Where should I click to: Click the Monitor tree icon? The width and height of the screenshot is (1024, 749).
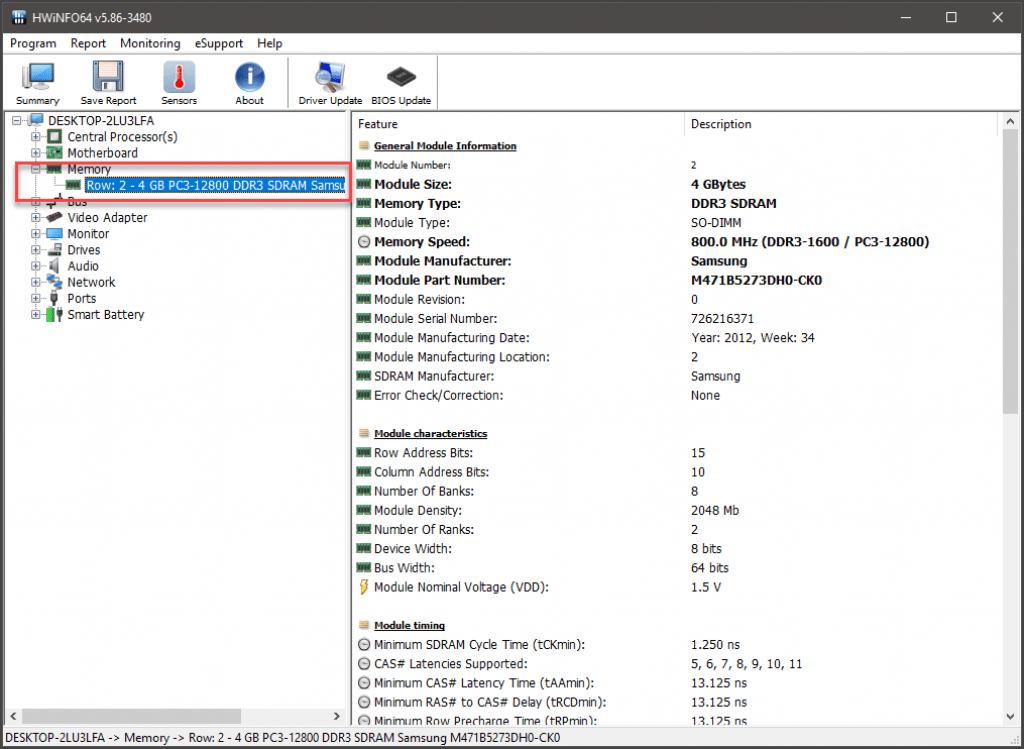pyautogui.click(x=55, y=234)
